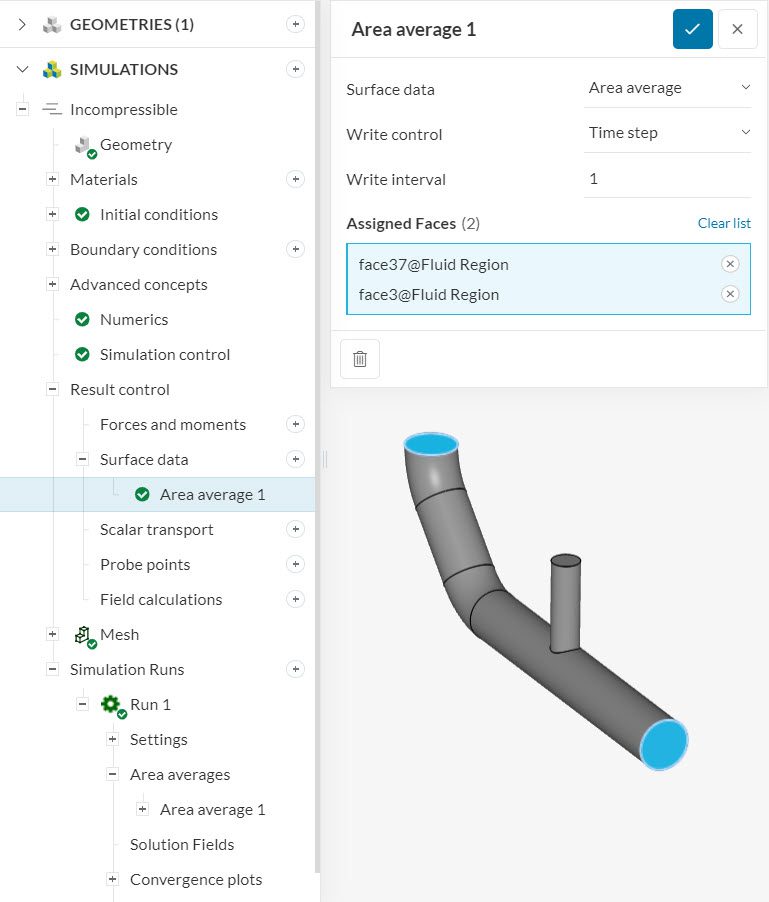Image resolution: width=769 pixels, height=902 pixels.
Task: Open Convergence plots under Run 1
Action: (x=195, y=879)
